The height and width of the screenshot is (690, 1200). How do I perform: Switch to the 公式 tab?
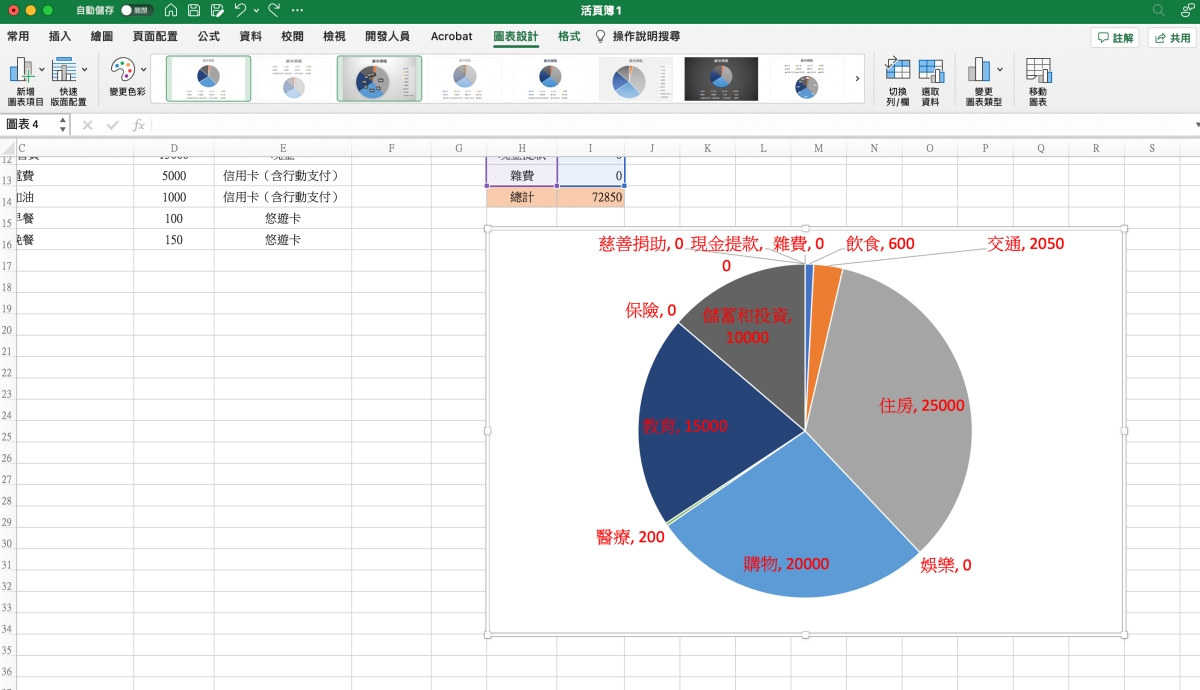pyautogui.click(x=208, y=36)
